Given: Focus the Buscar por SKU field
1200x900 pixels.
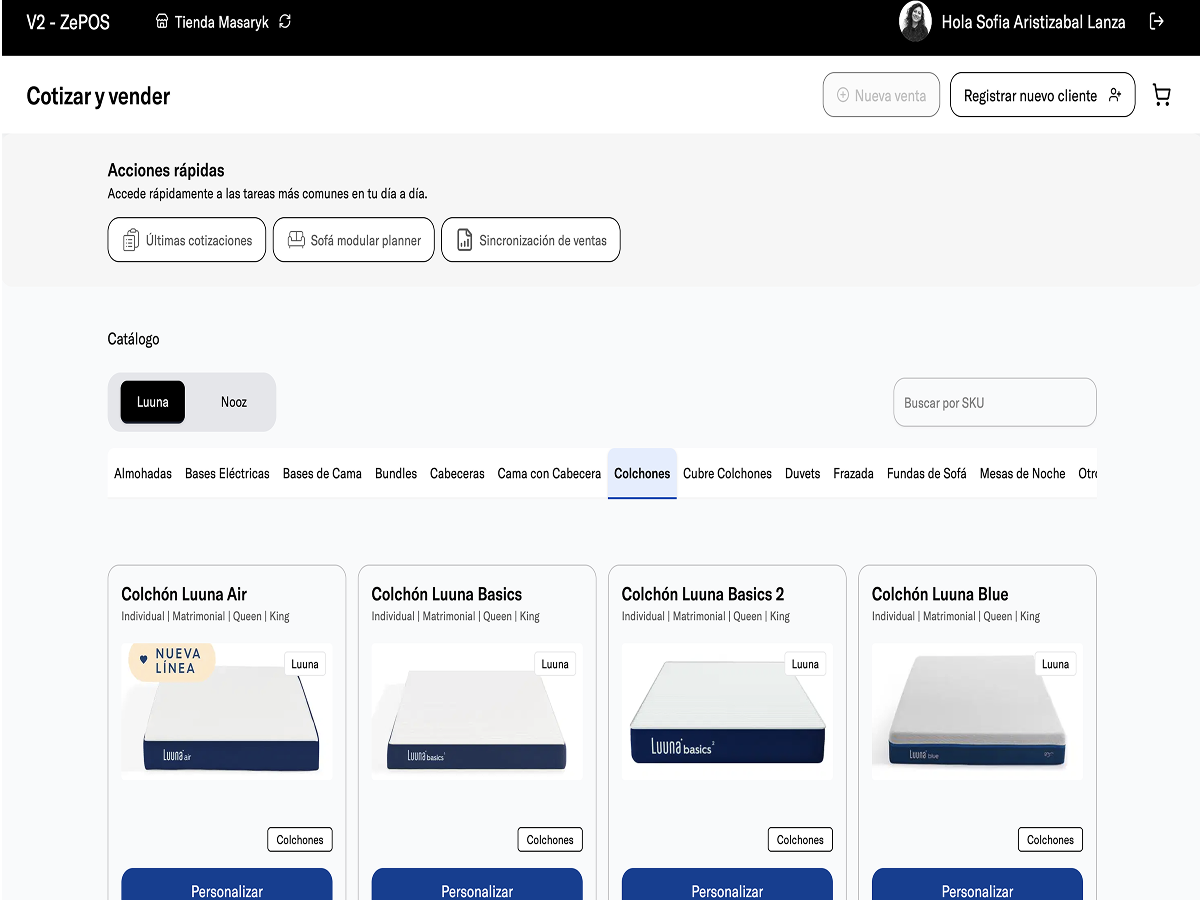Looking at the screenshot, I should 995,402.
